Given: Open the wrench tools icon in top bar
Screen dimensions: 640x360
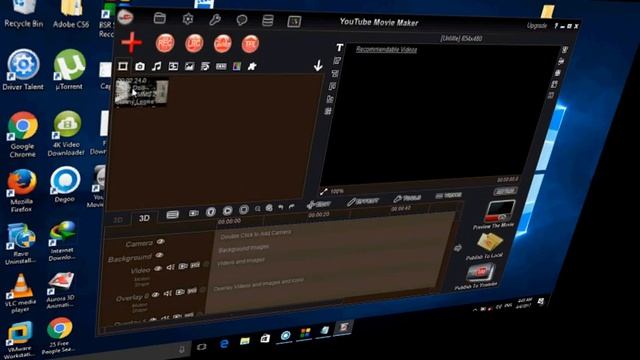Looking at the screenshot, I should click(215, 19).
